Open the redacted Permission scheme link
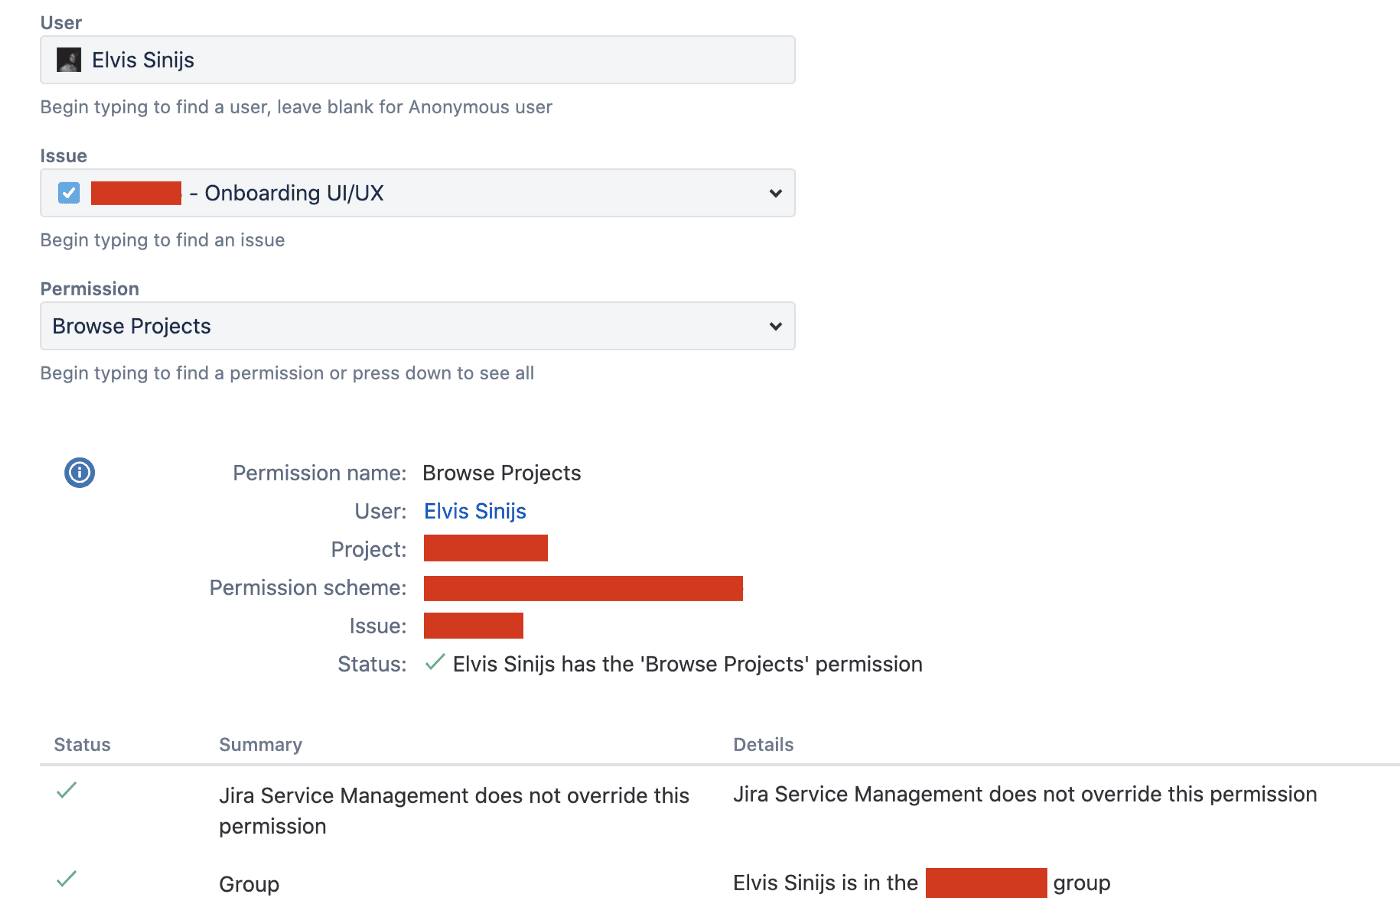1400x913 pixels. [583, 588]
